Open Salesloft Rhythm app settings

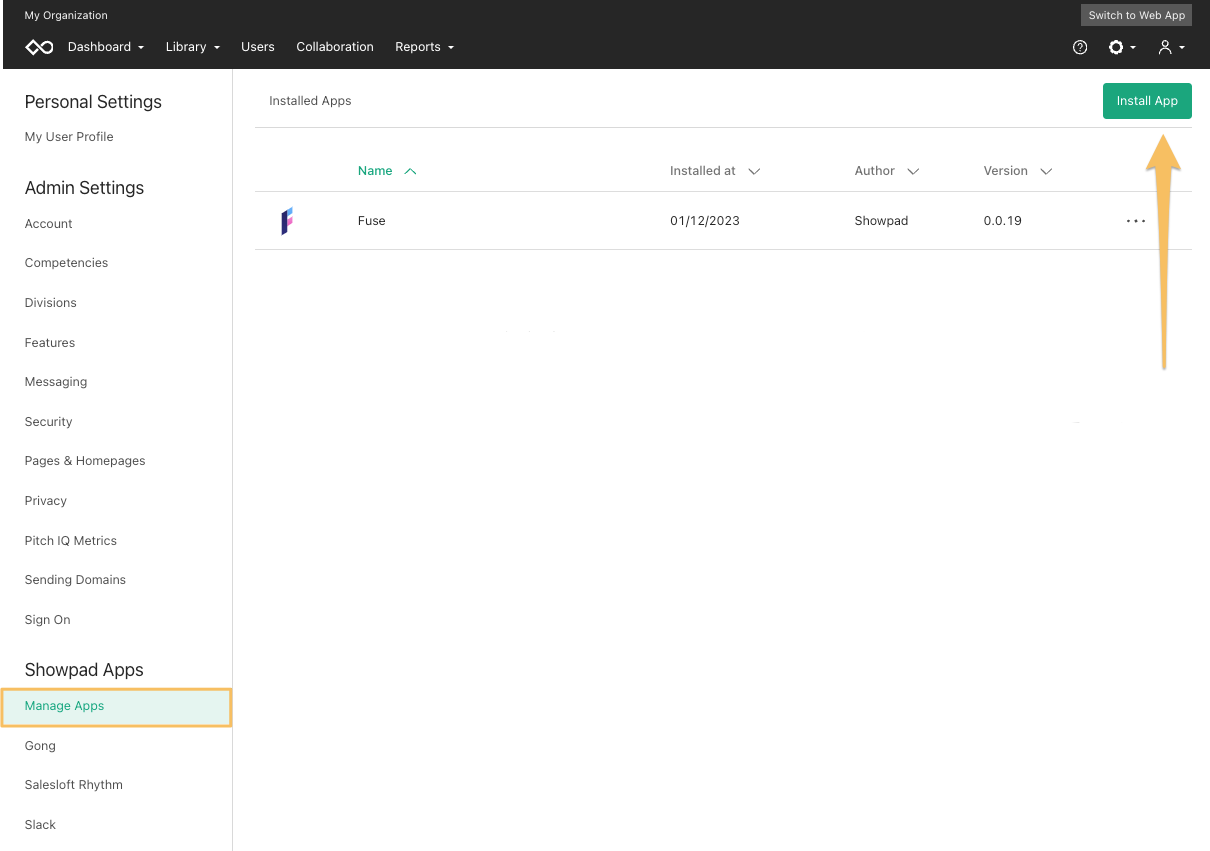pyautogui.click(x=74, y=785)
